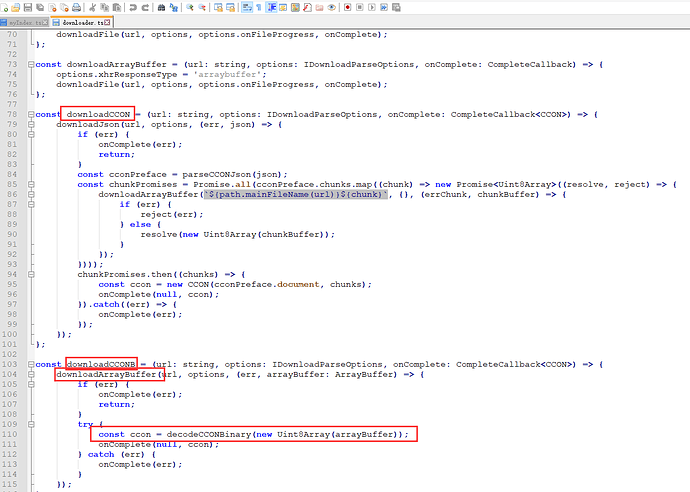Save the current file with the floppy icon
This screenshot has width=690, height=492.
pos(28,7)
